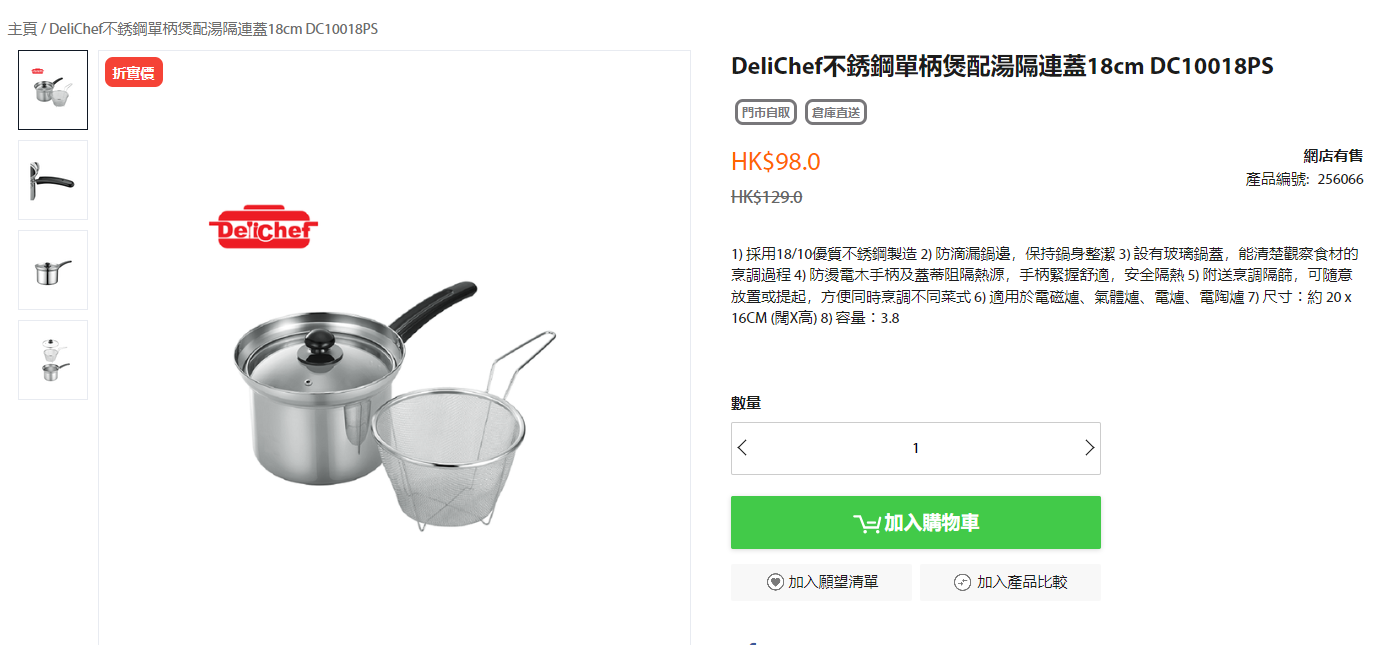Click the 折實價 red badge
The image size is (1388, 645).
coord(134,73)
